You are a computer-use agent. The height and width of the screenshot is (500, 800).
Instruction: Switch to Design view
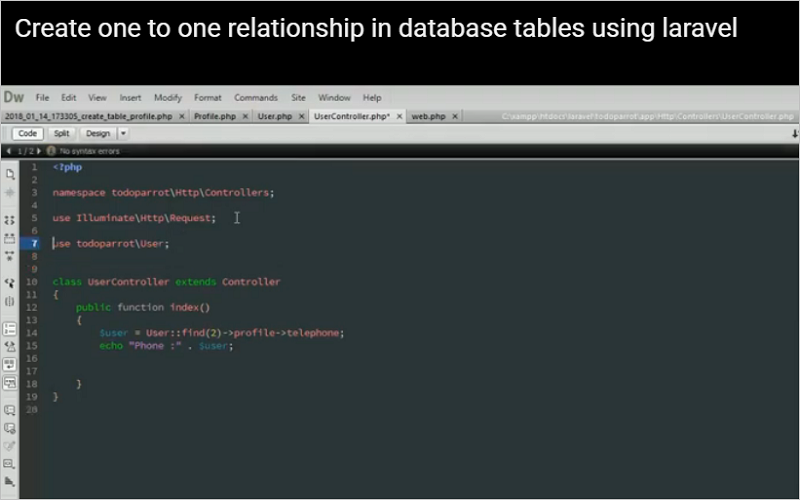tap(97, 133)
